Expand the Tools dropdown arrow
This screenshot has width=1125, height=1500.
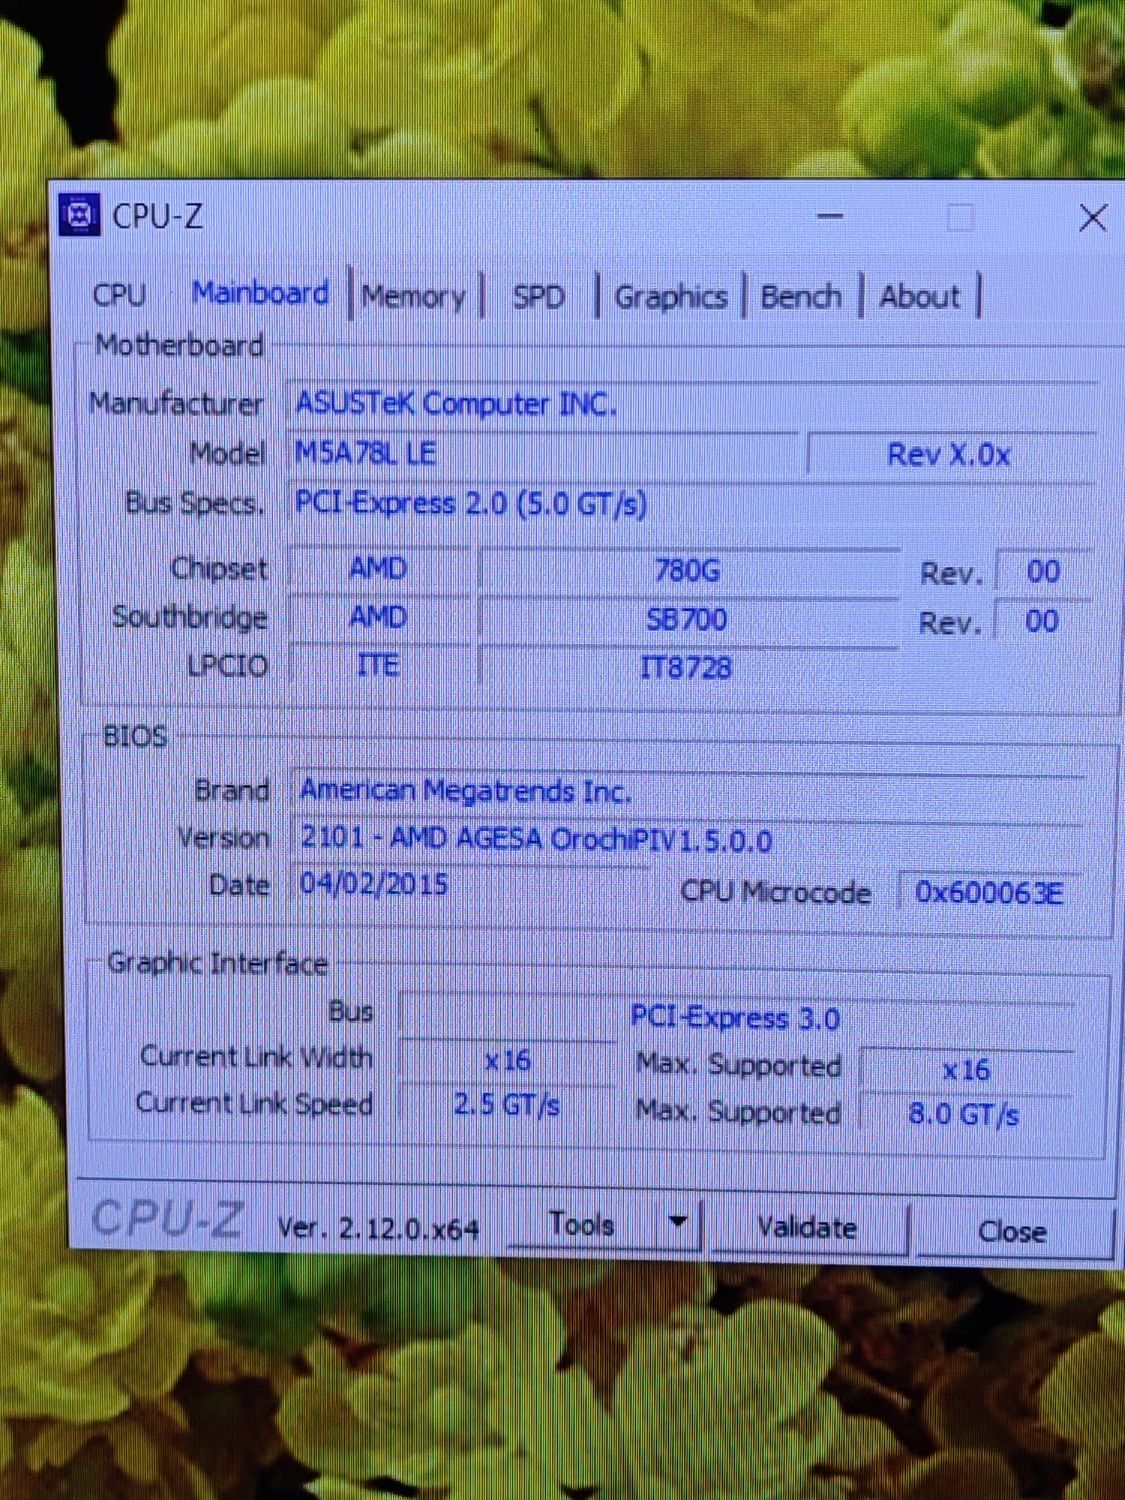click(x=678, y=1223)
